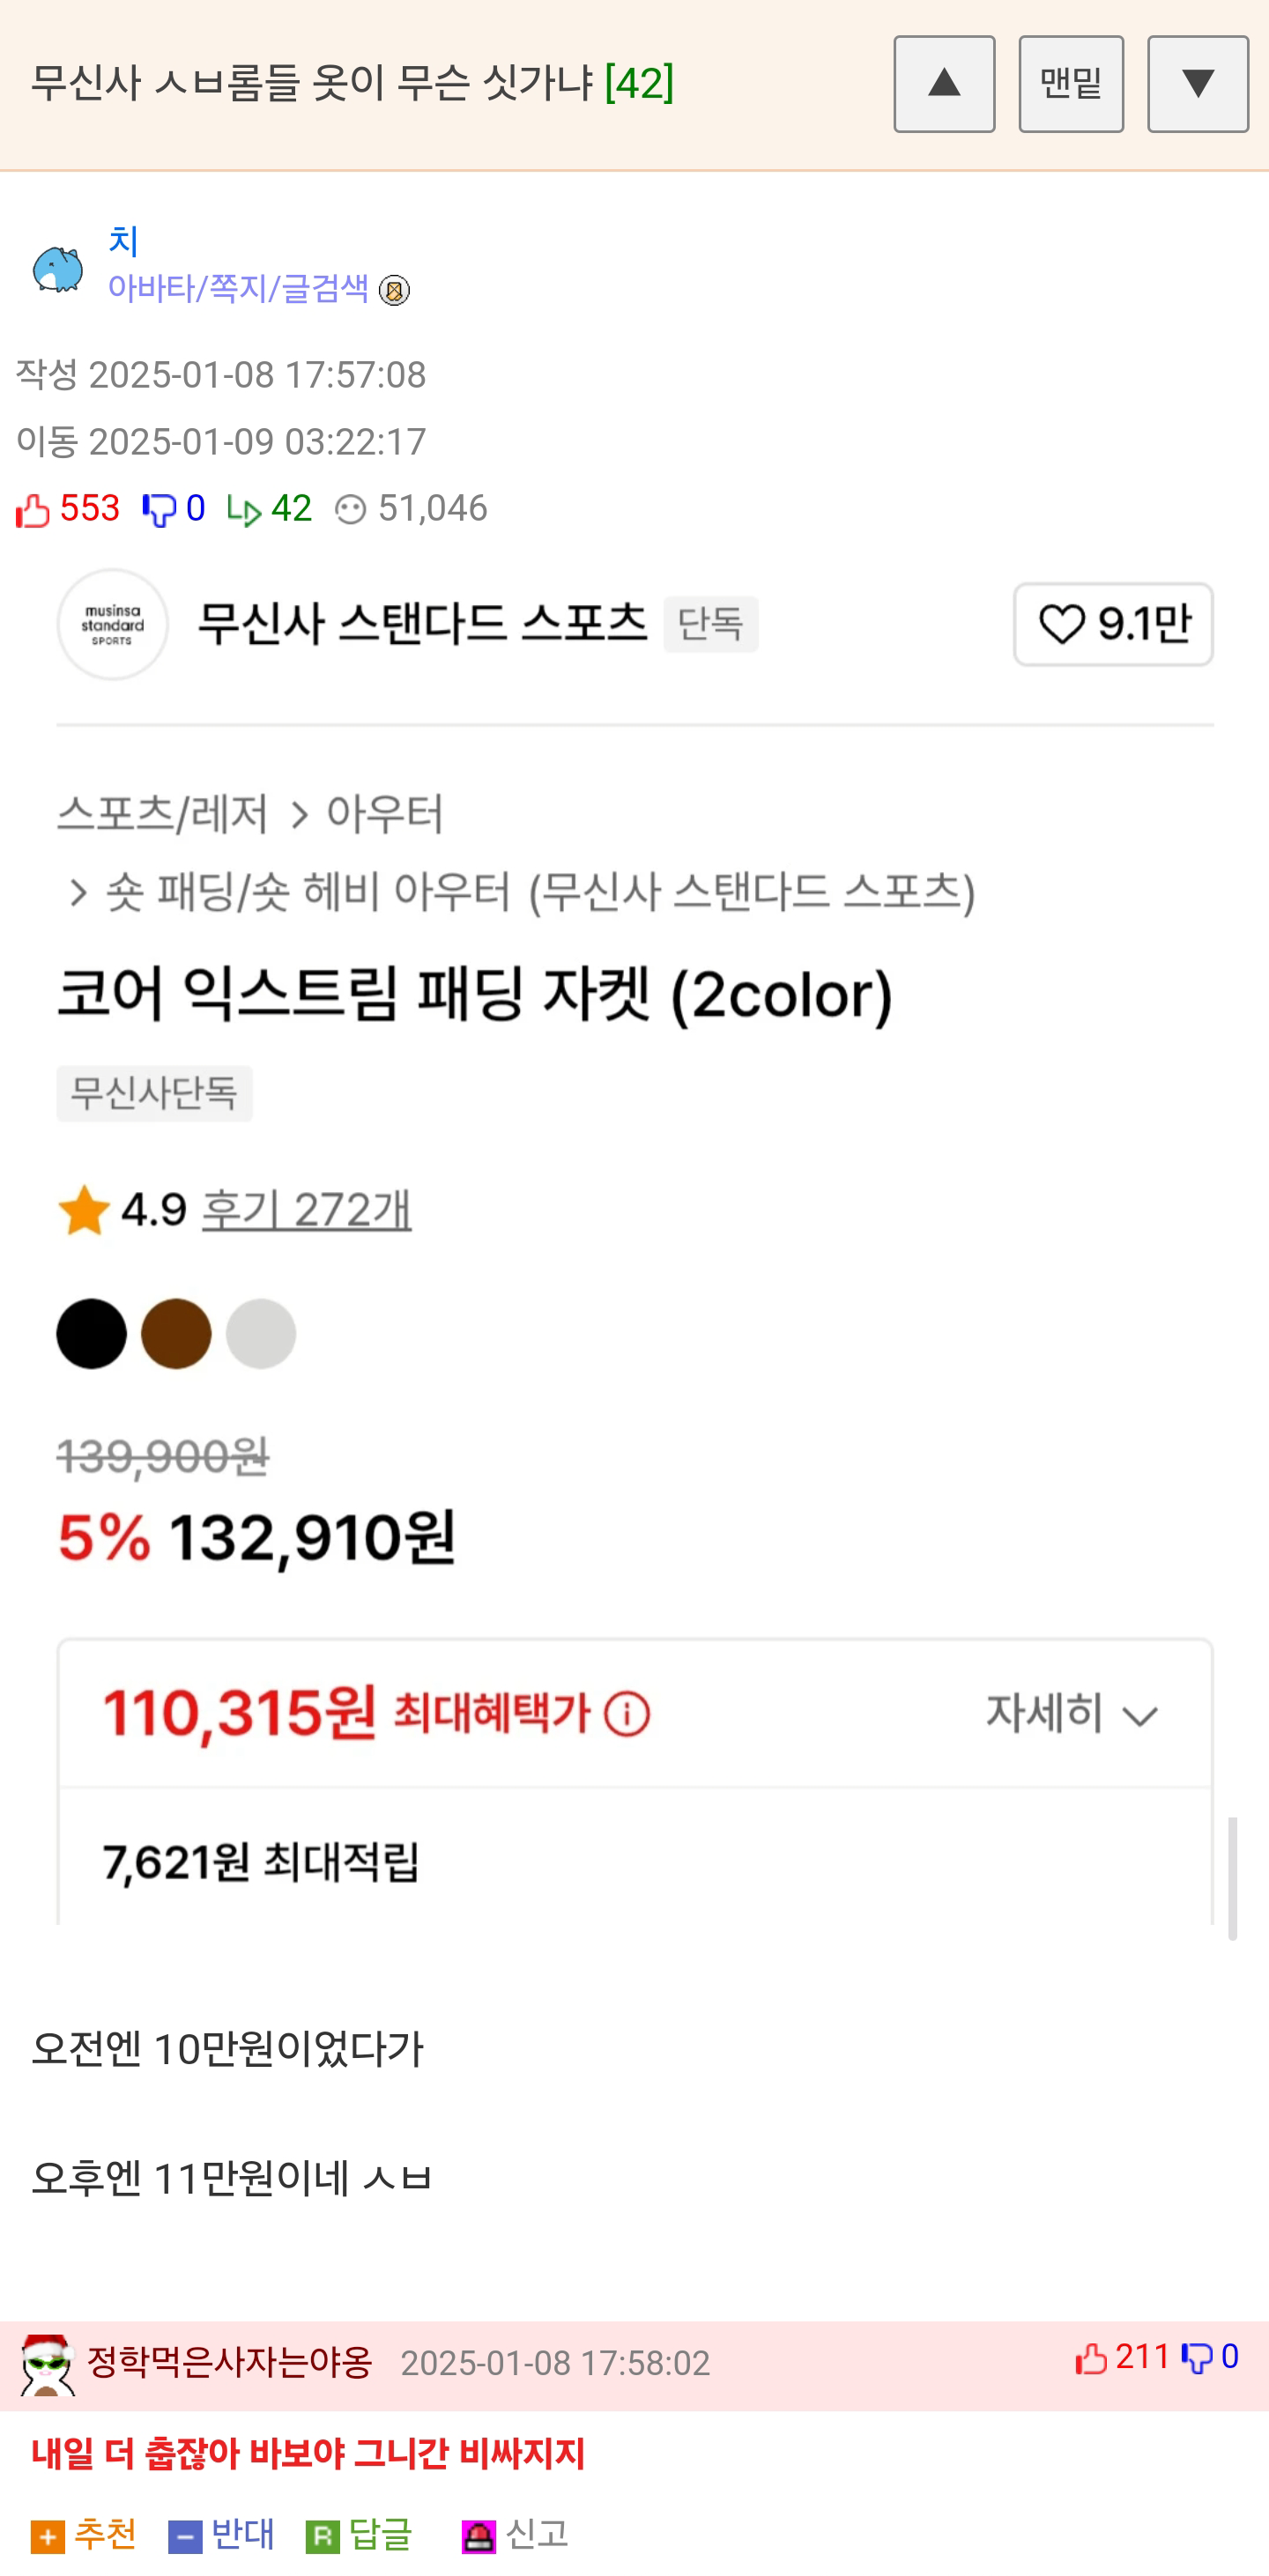This screenshot has width=1269, height=2576.
Task: Click the down arrow navigation button
Action: point(1197,84)
